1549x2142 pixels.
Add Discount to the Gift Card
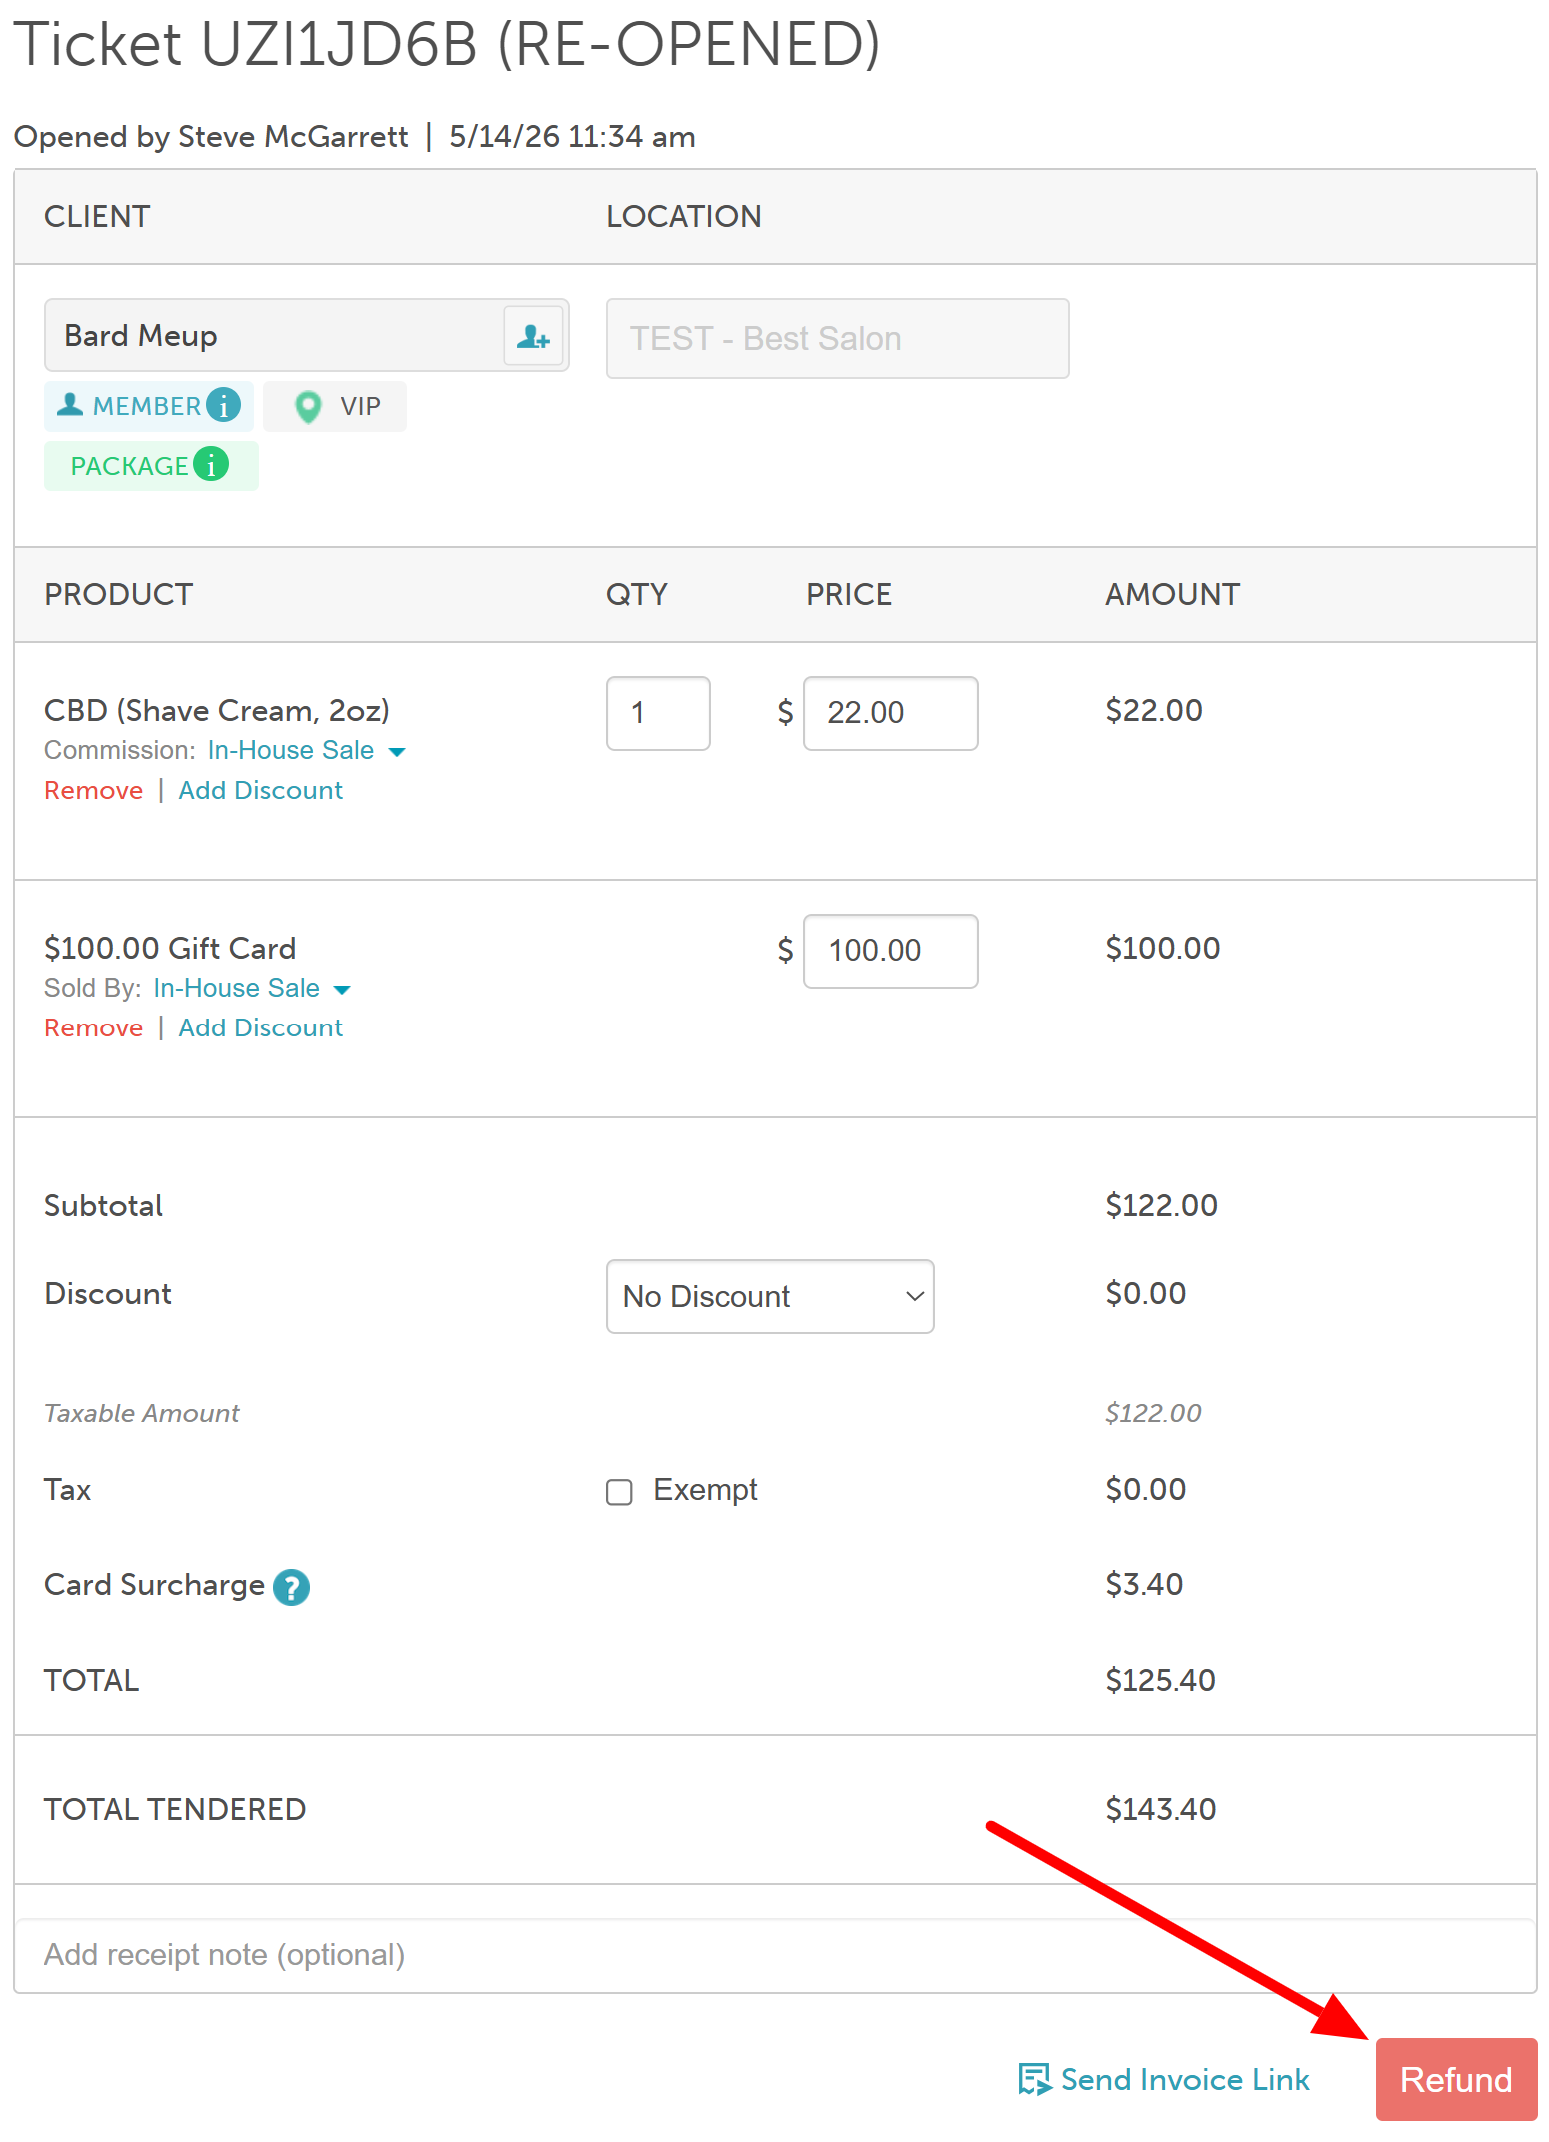coord(260,1028)
